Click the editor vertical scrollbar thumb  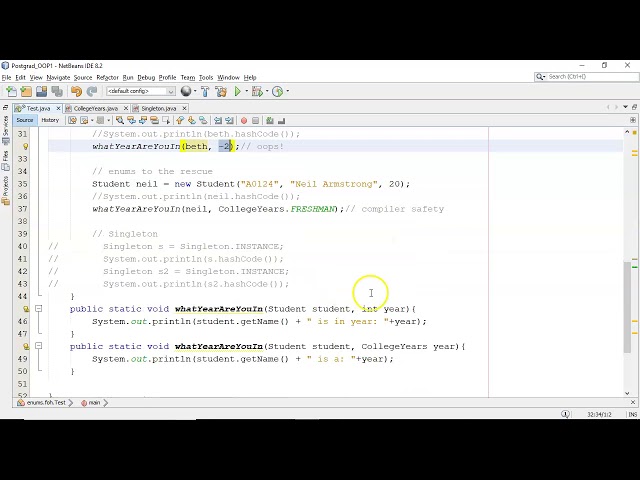[x=627, y=307]
